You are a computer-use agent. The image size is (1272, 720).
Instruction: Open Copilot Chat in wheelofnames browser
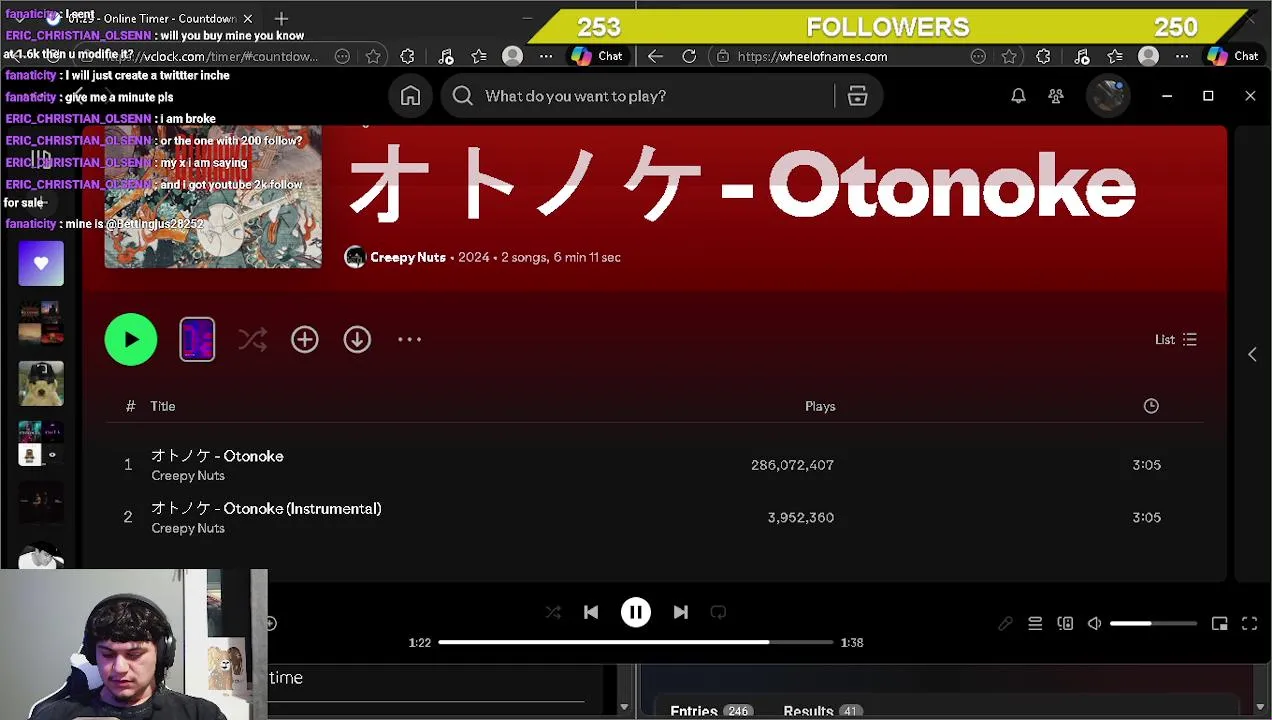coord(1233,56)
